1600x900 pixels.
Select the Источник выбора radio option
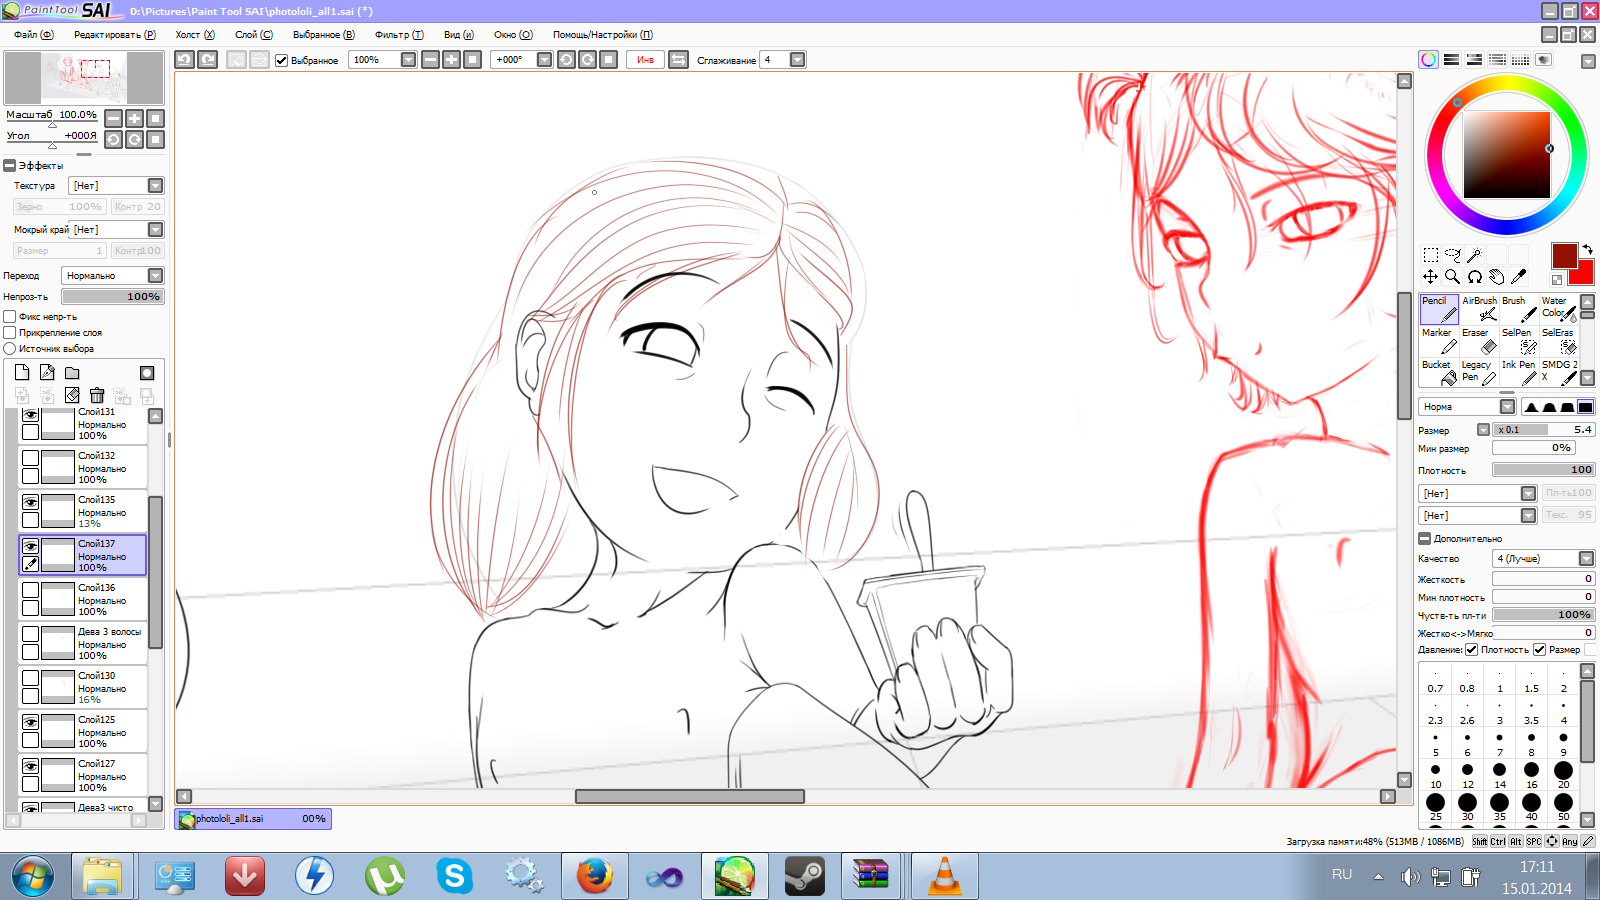(10, 349)
